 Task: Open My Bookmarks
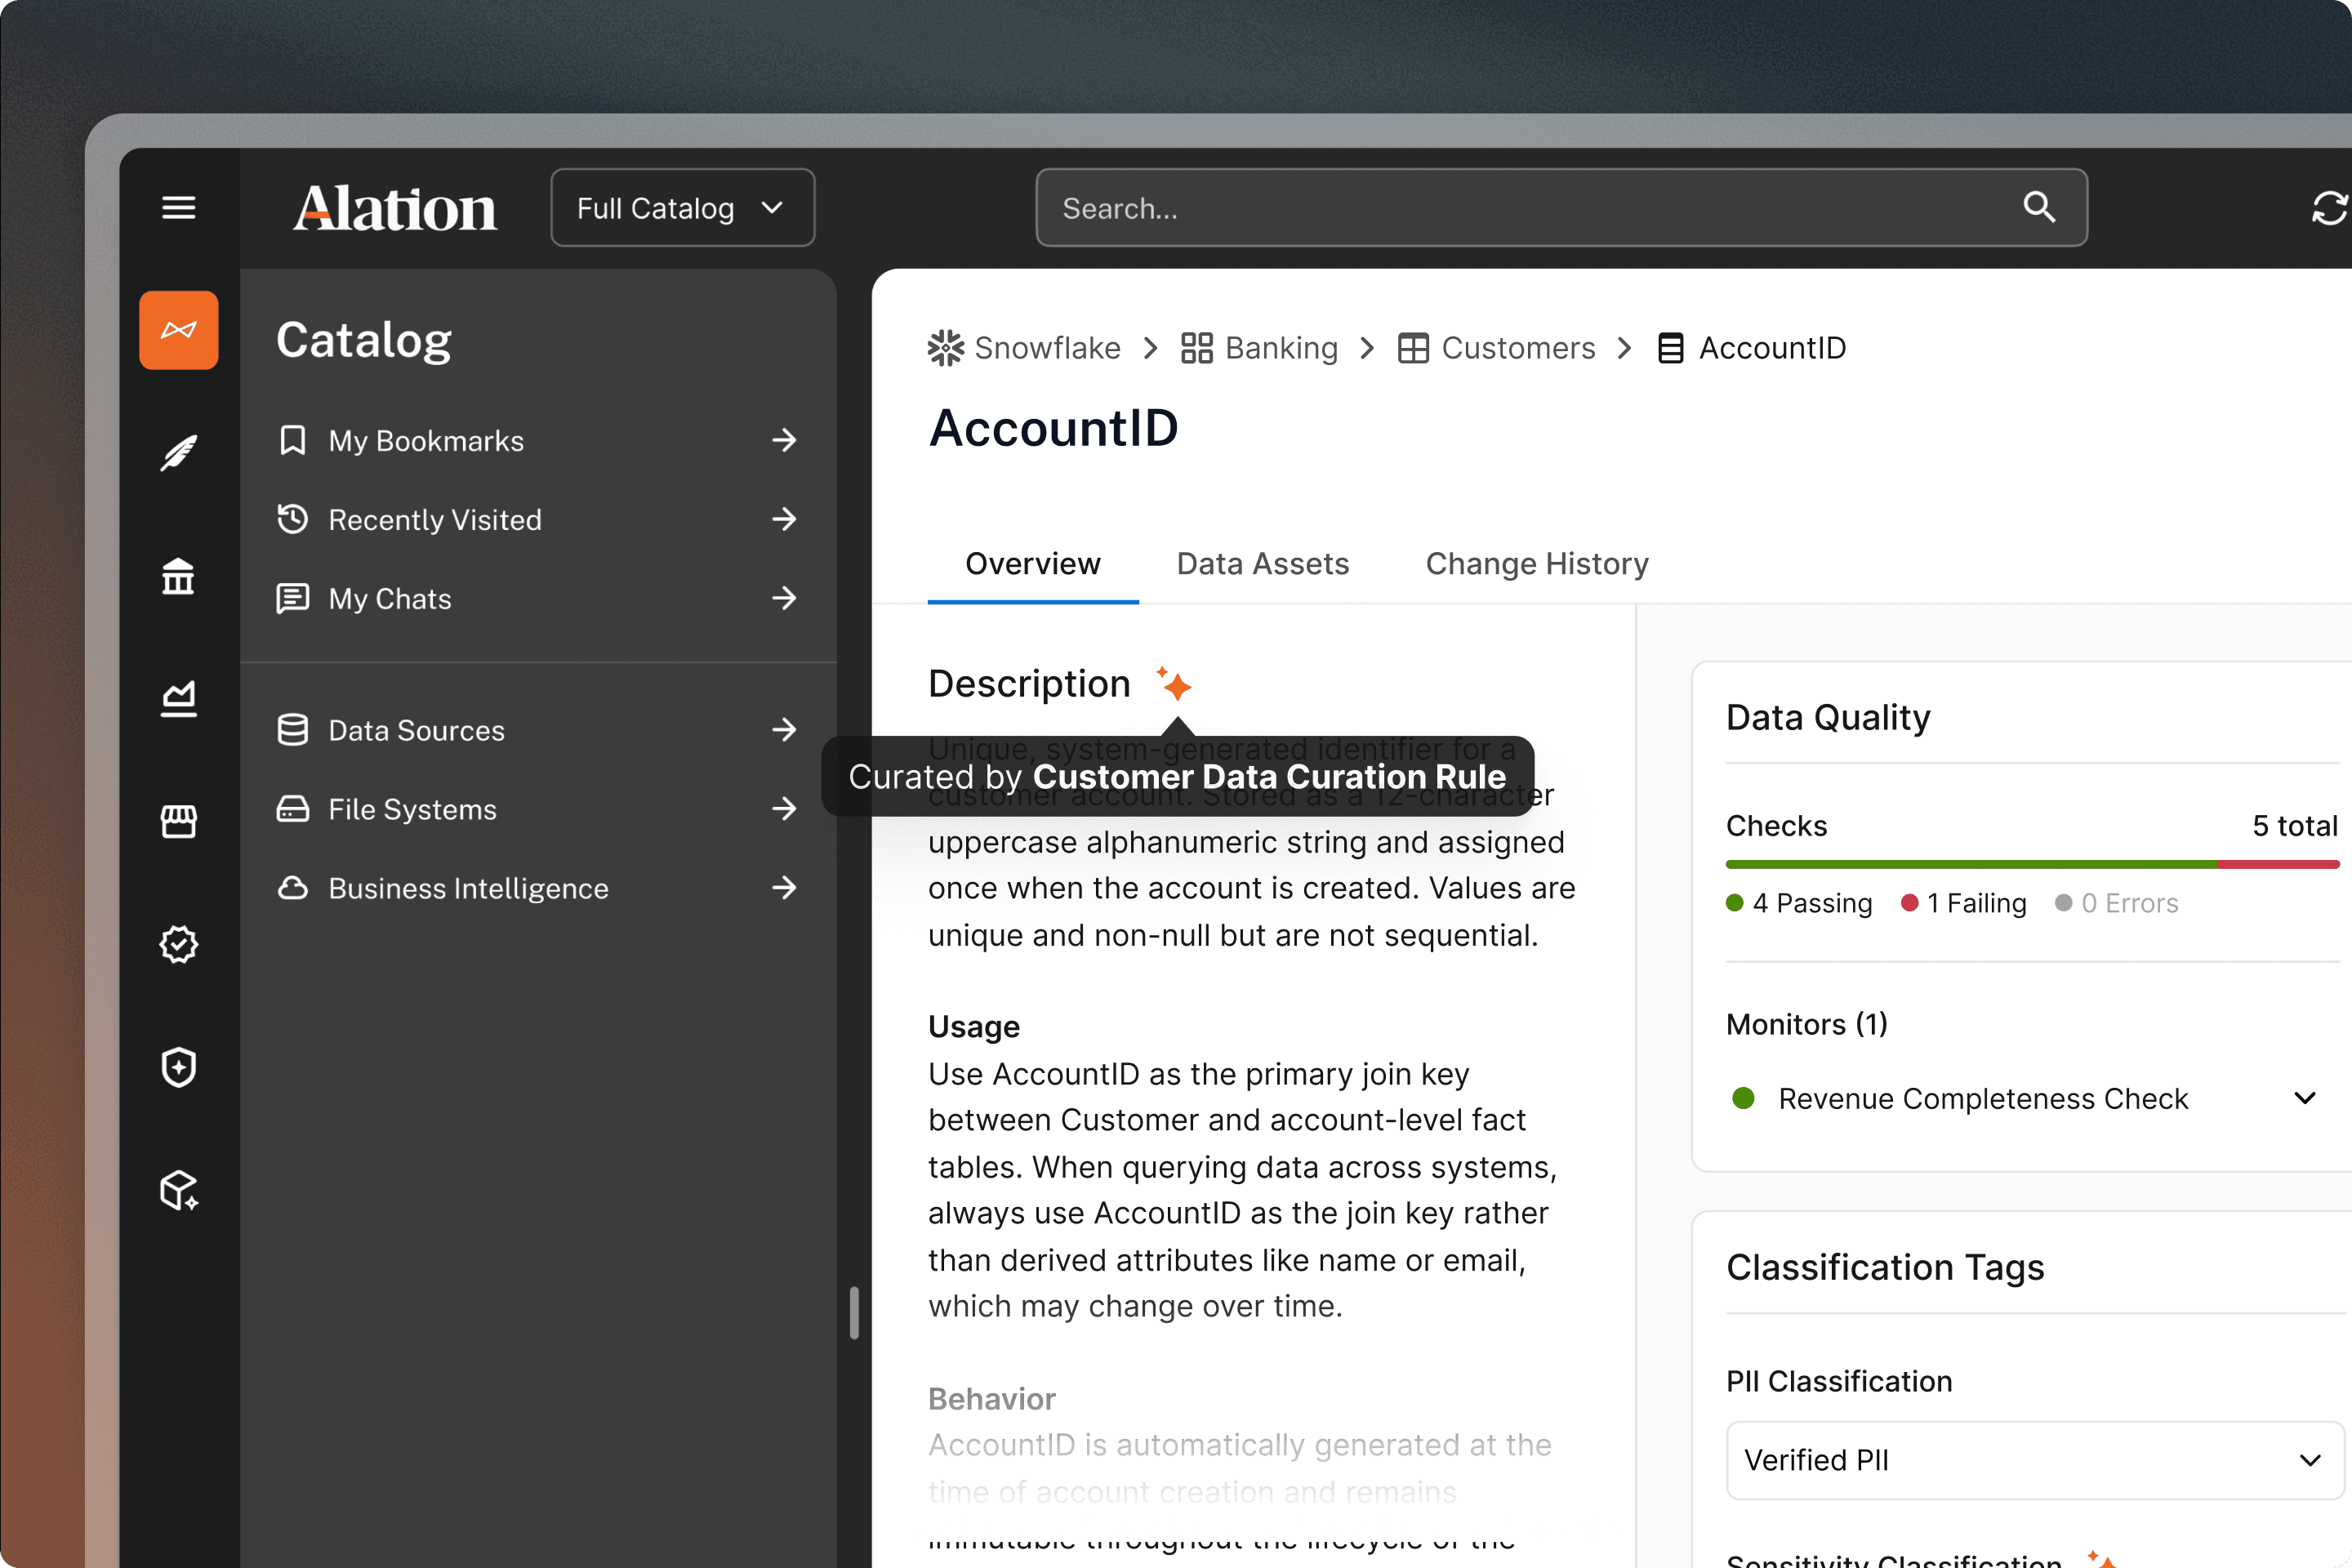click(x=538, y=440)
